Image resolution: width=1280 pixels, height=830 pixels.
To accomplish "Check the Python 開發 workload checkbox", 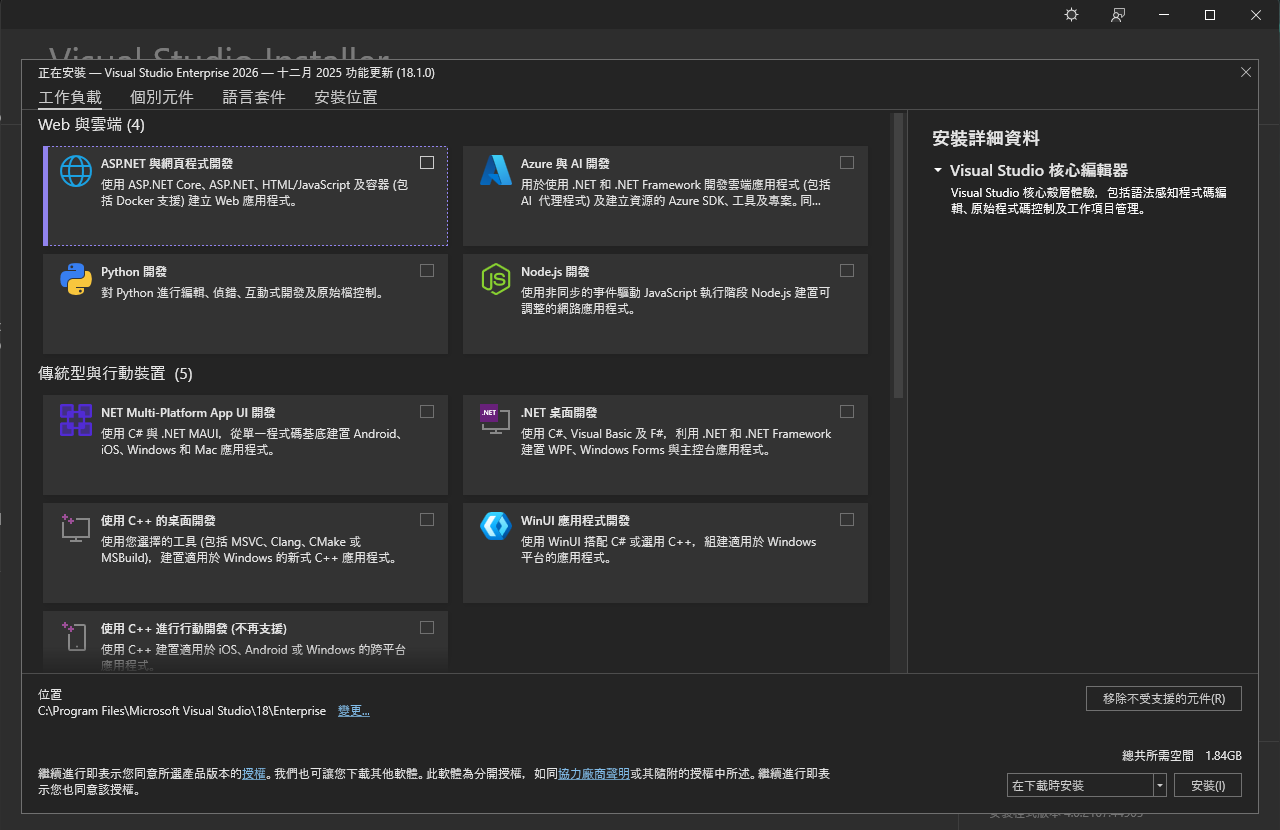I will click(x=426, y=270).
